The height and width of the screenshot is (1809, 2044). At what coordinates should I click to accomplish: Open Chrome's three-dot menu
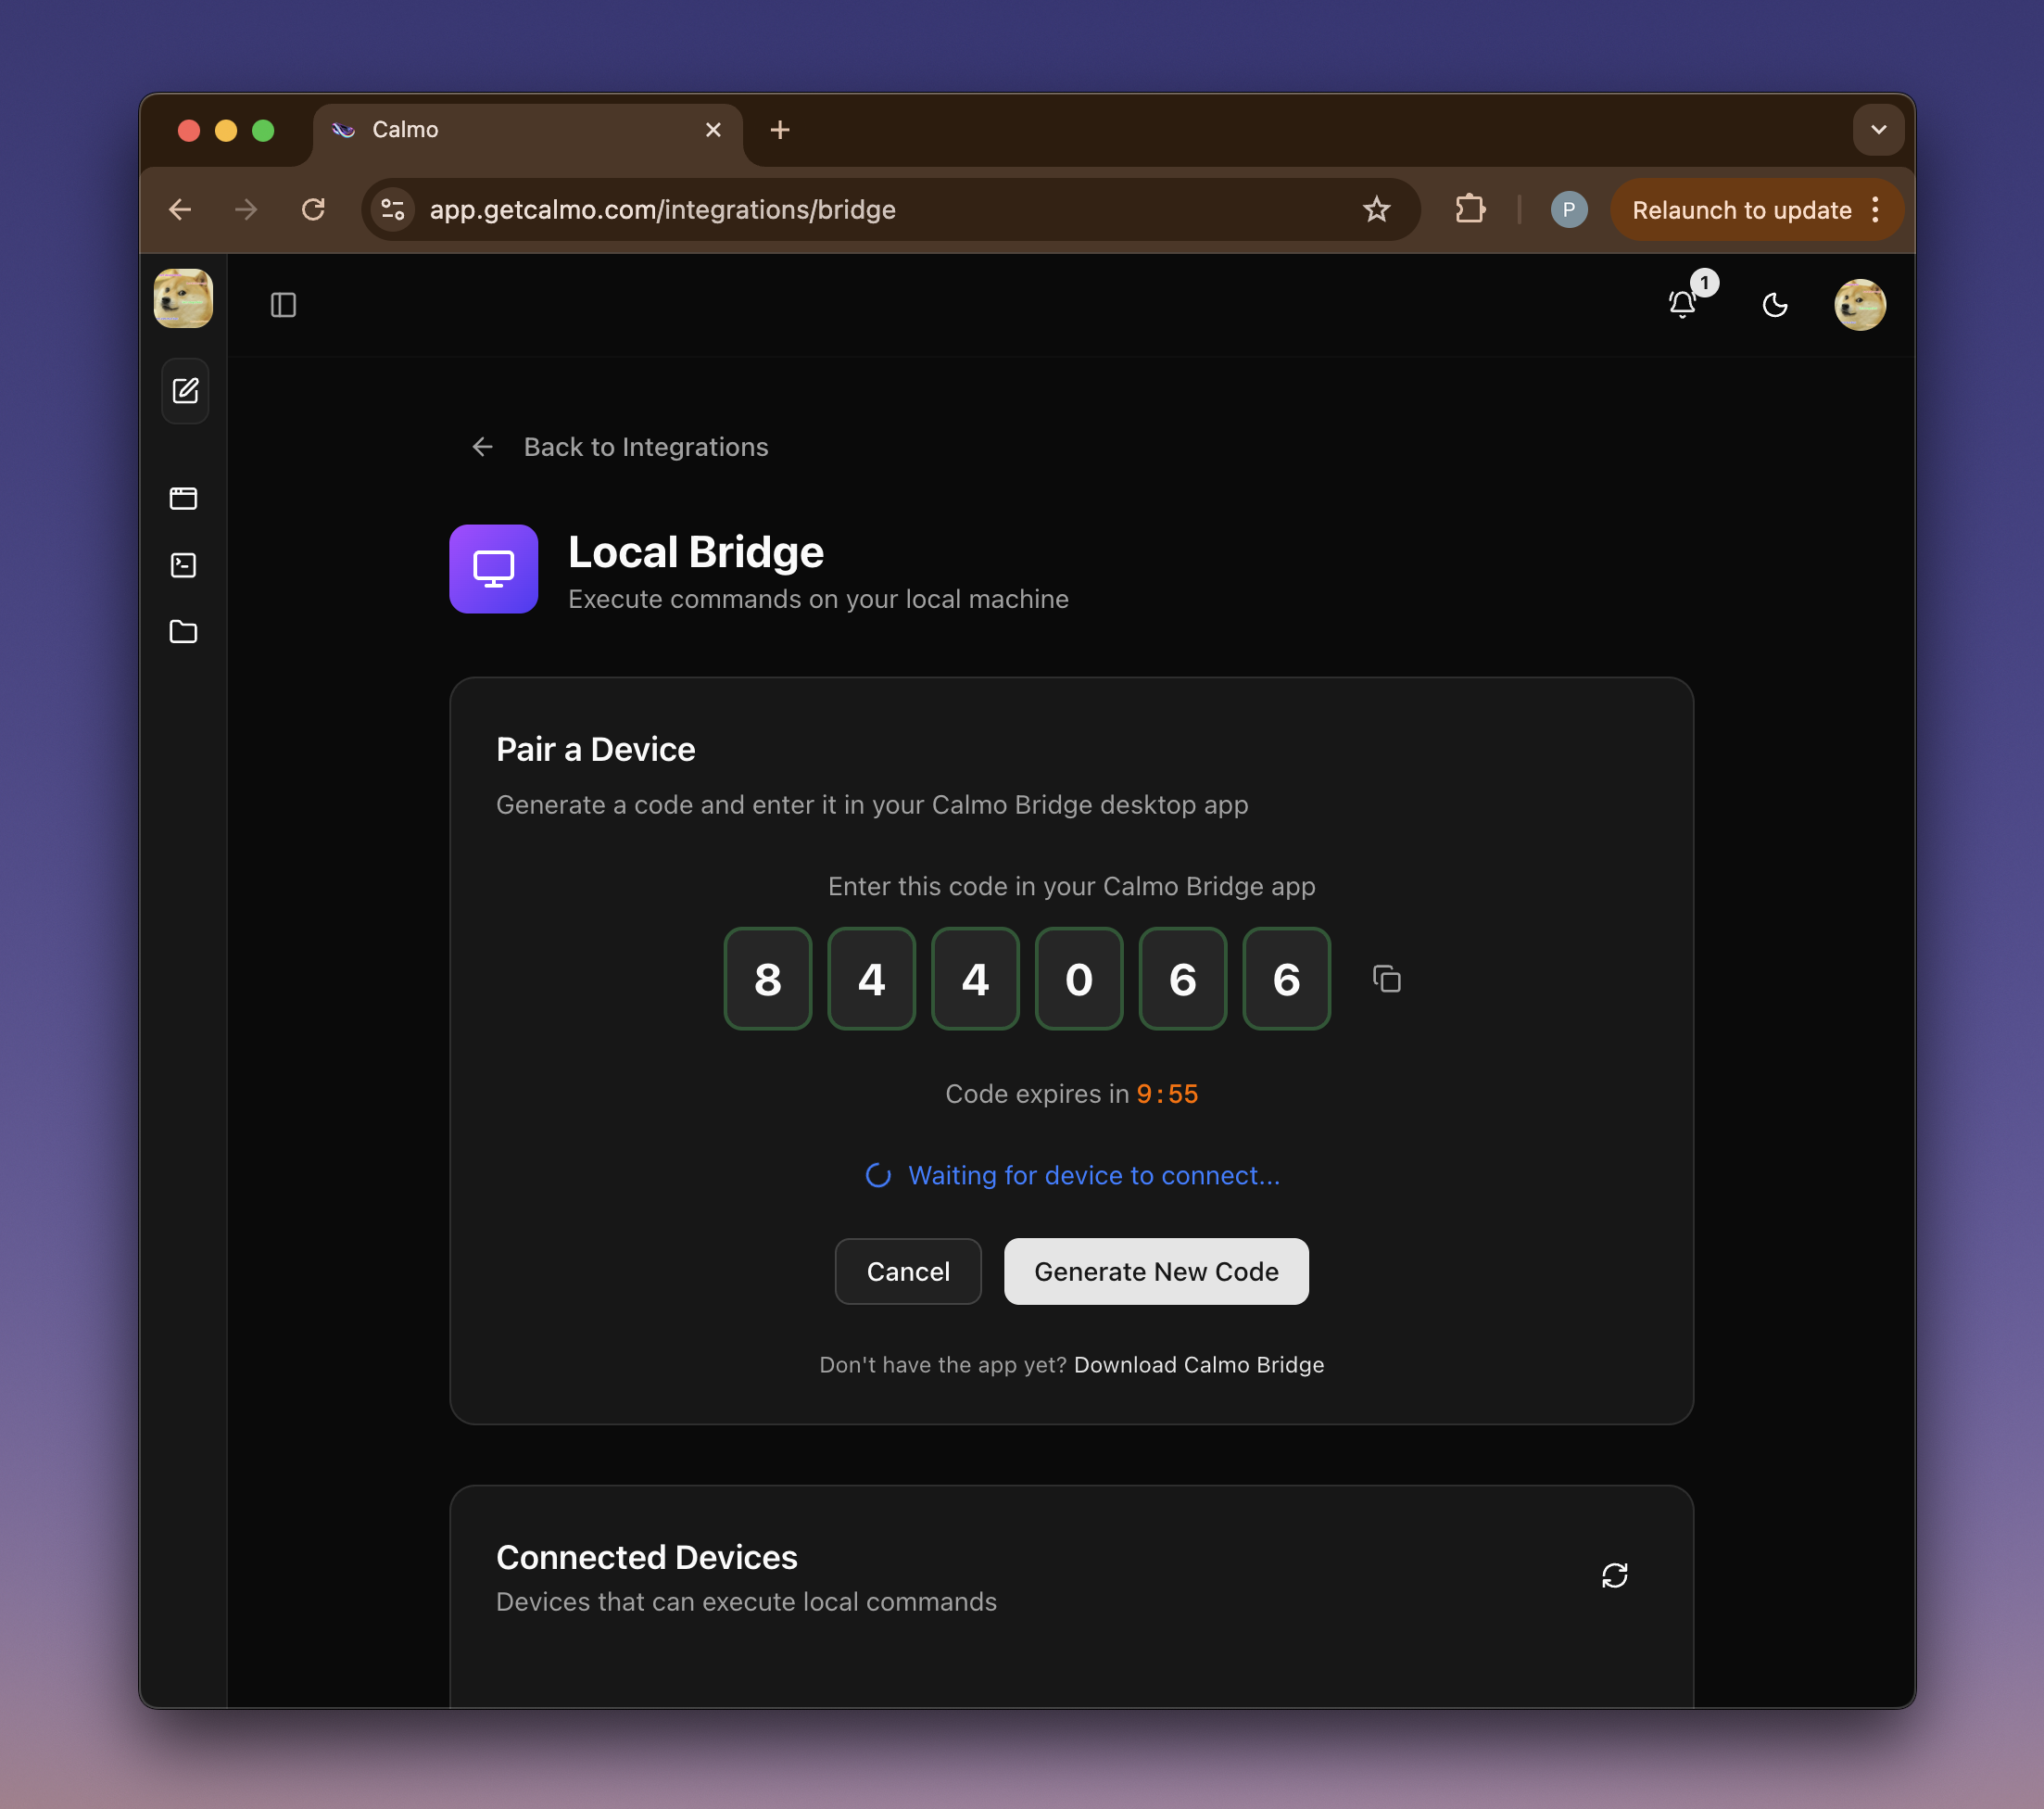[x=1876, y=209]
